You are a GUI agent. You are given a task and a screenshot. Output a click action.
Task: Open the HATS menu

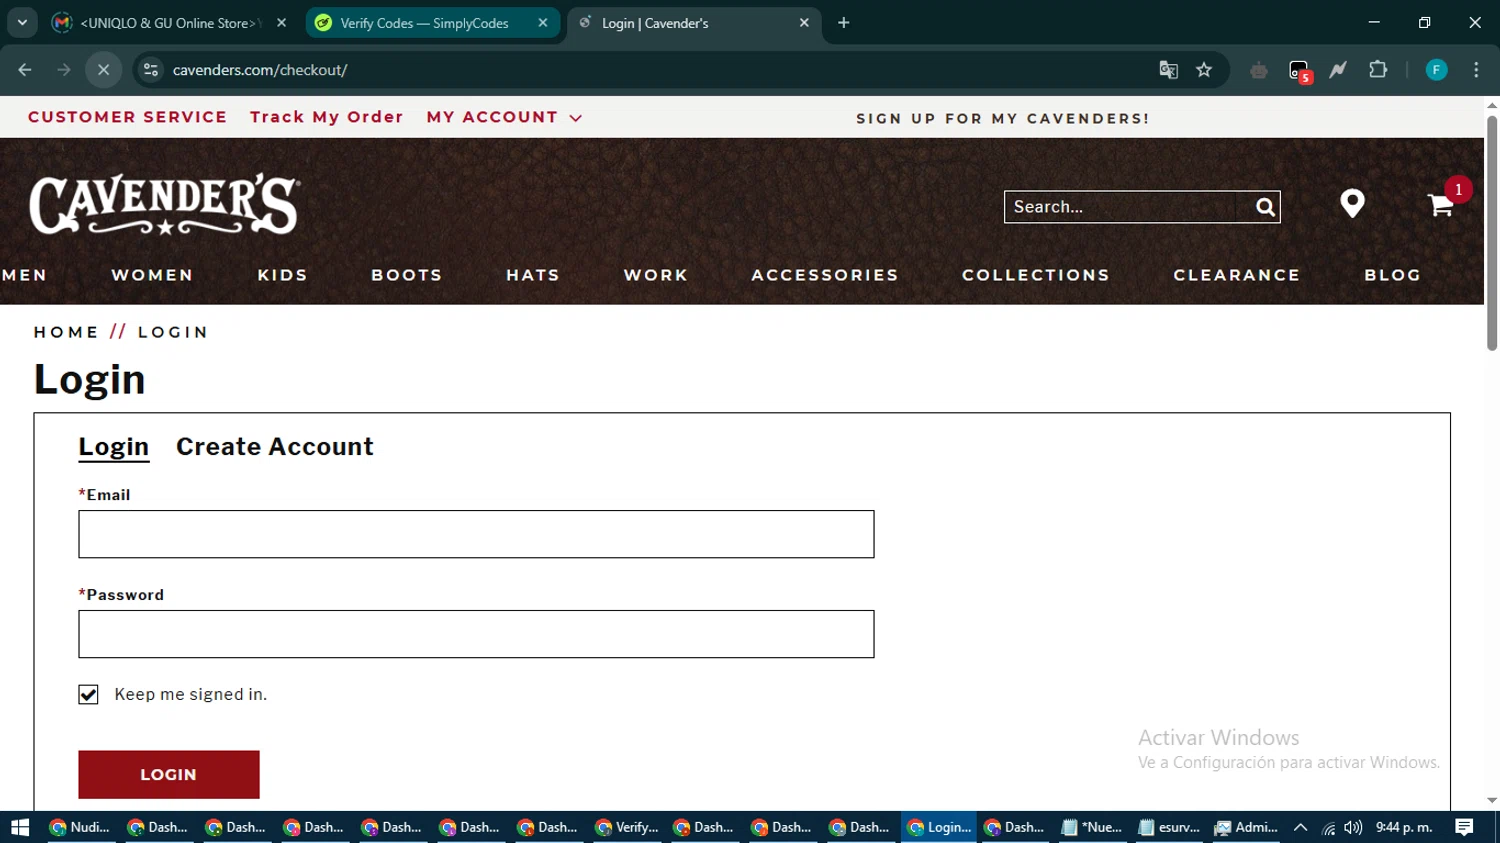pos(533,275)
